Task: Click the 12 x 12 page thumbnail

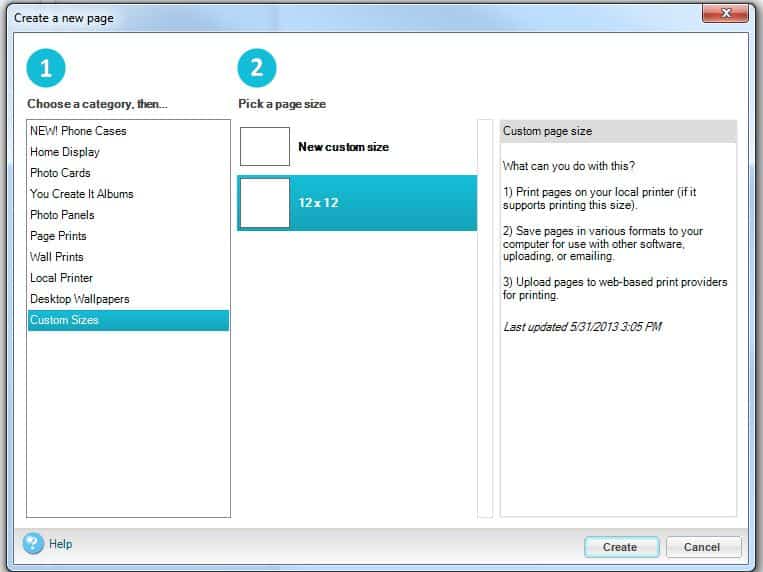Action: 265,203
